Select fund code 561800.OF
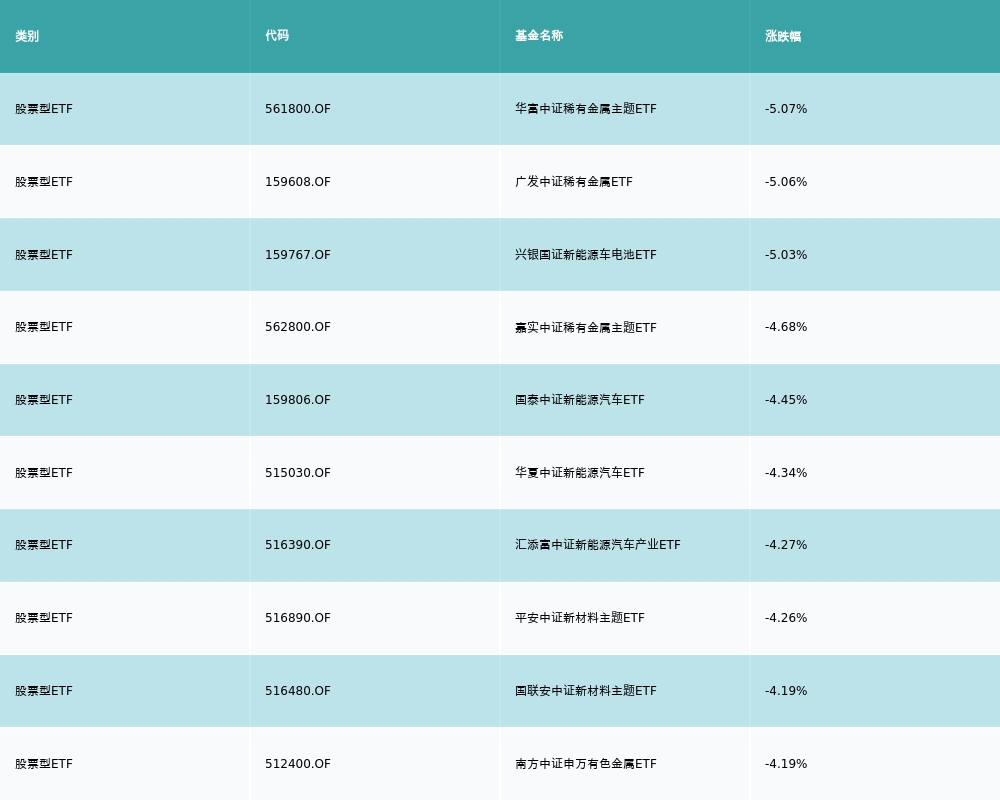The width and height of the screenshot is (1000, 800). [x=298, y=109]
